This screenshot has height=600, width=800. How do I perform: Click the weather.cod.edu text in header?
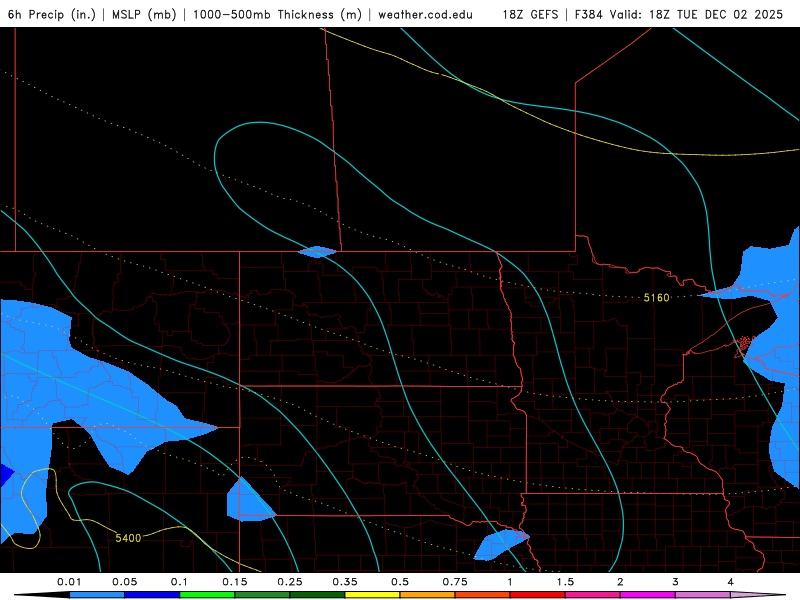pos(425,15)
